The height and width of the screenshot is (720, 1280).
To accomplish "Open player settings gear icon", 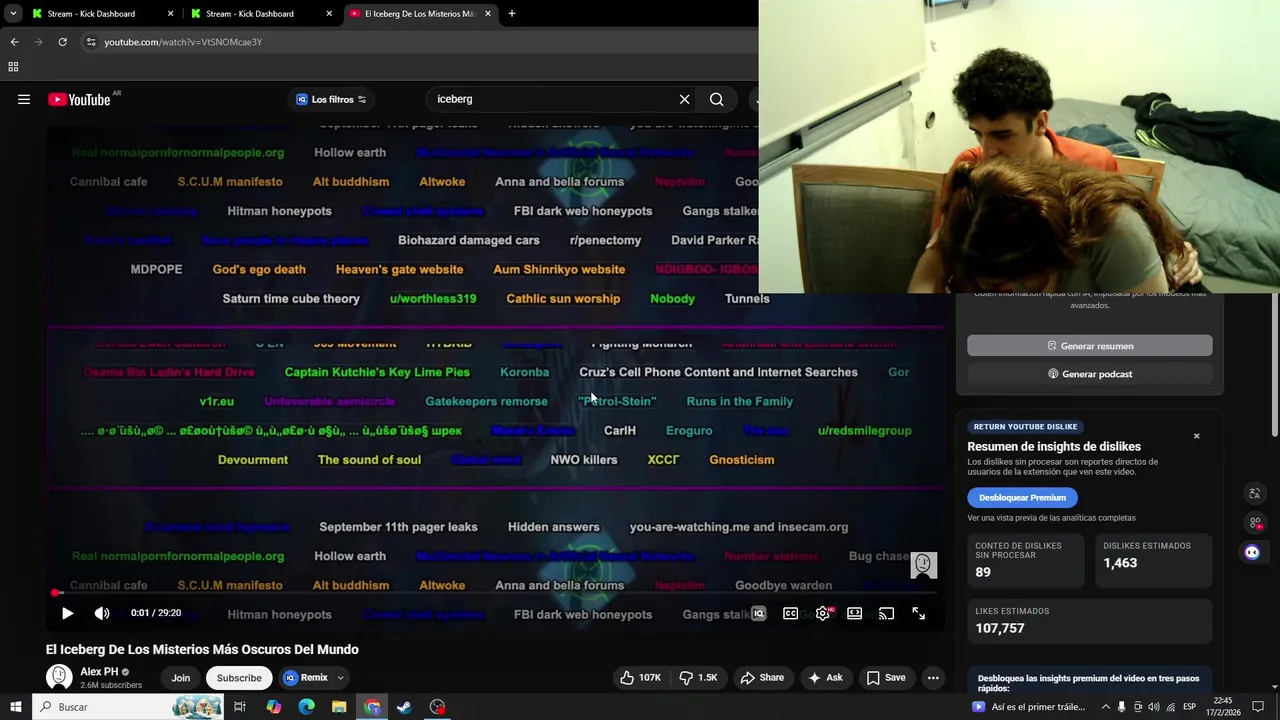I will coord(823,613).
